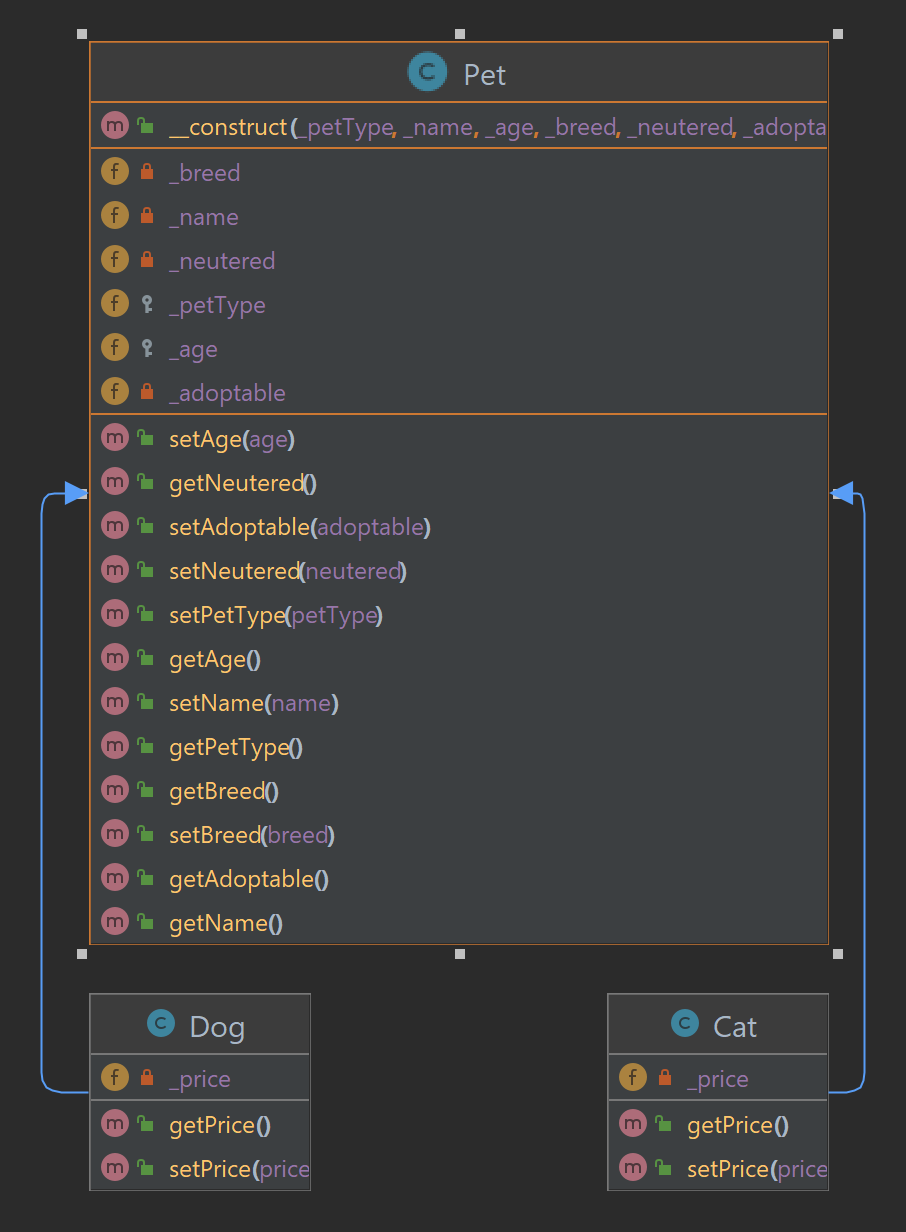Select the setAdoptable(adoptable) method text
Viewport: 906px width, 1232px height.
click(x=300, y=527)
